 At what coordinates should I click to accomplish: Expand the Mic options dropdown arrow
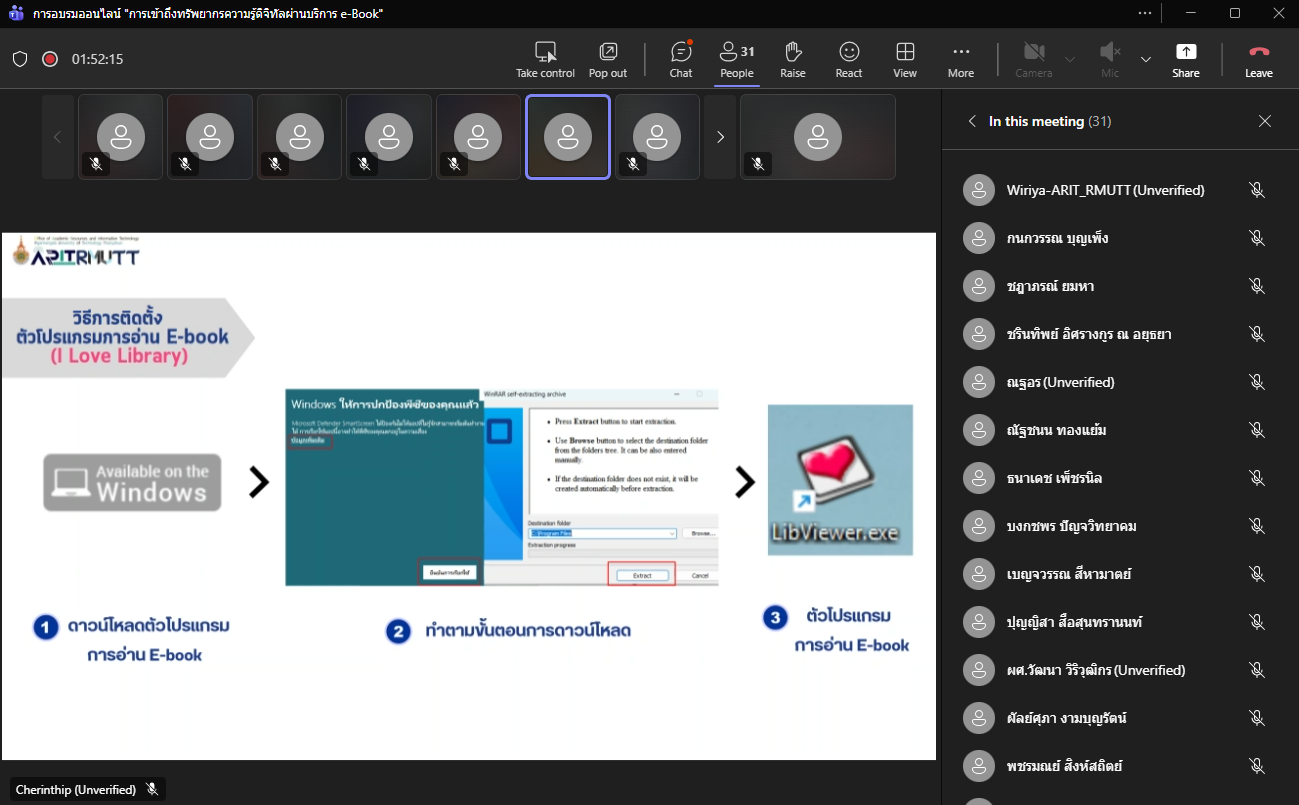[1146, 59]
